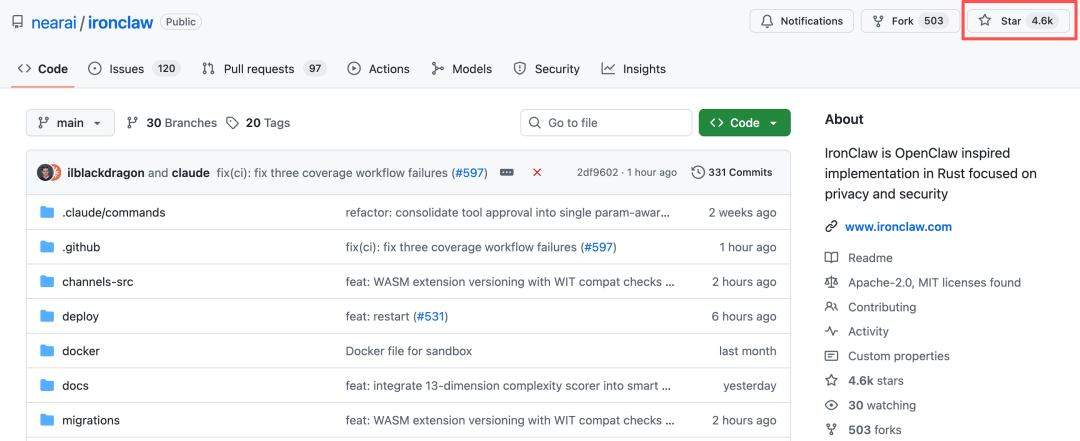
Task: Expand the main branch dropdown
Action: click(70, 123)
